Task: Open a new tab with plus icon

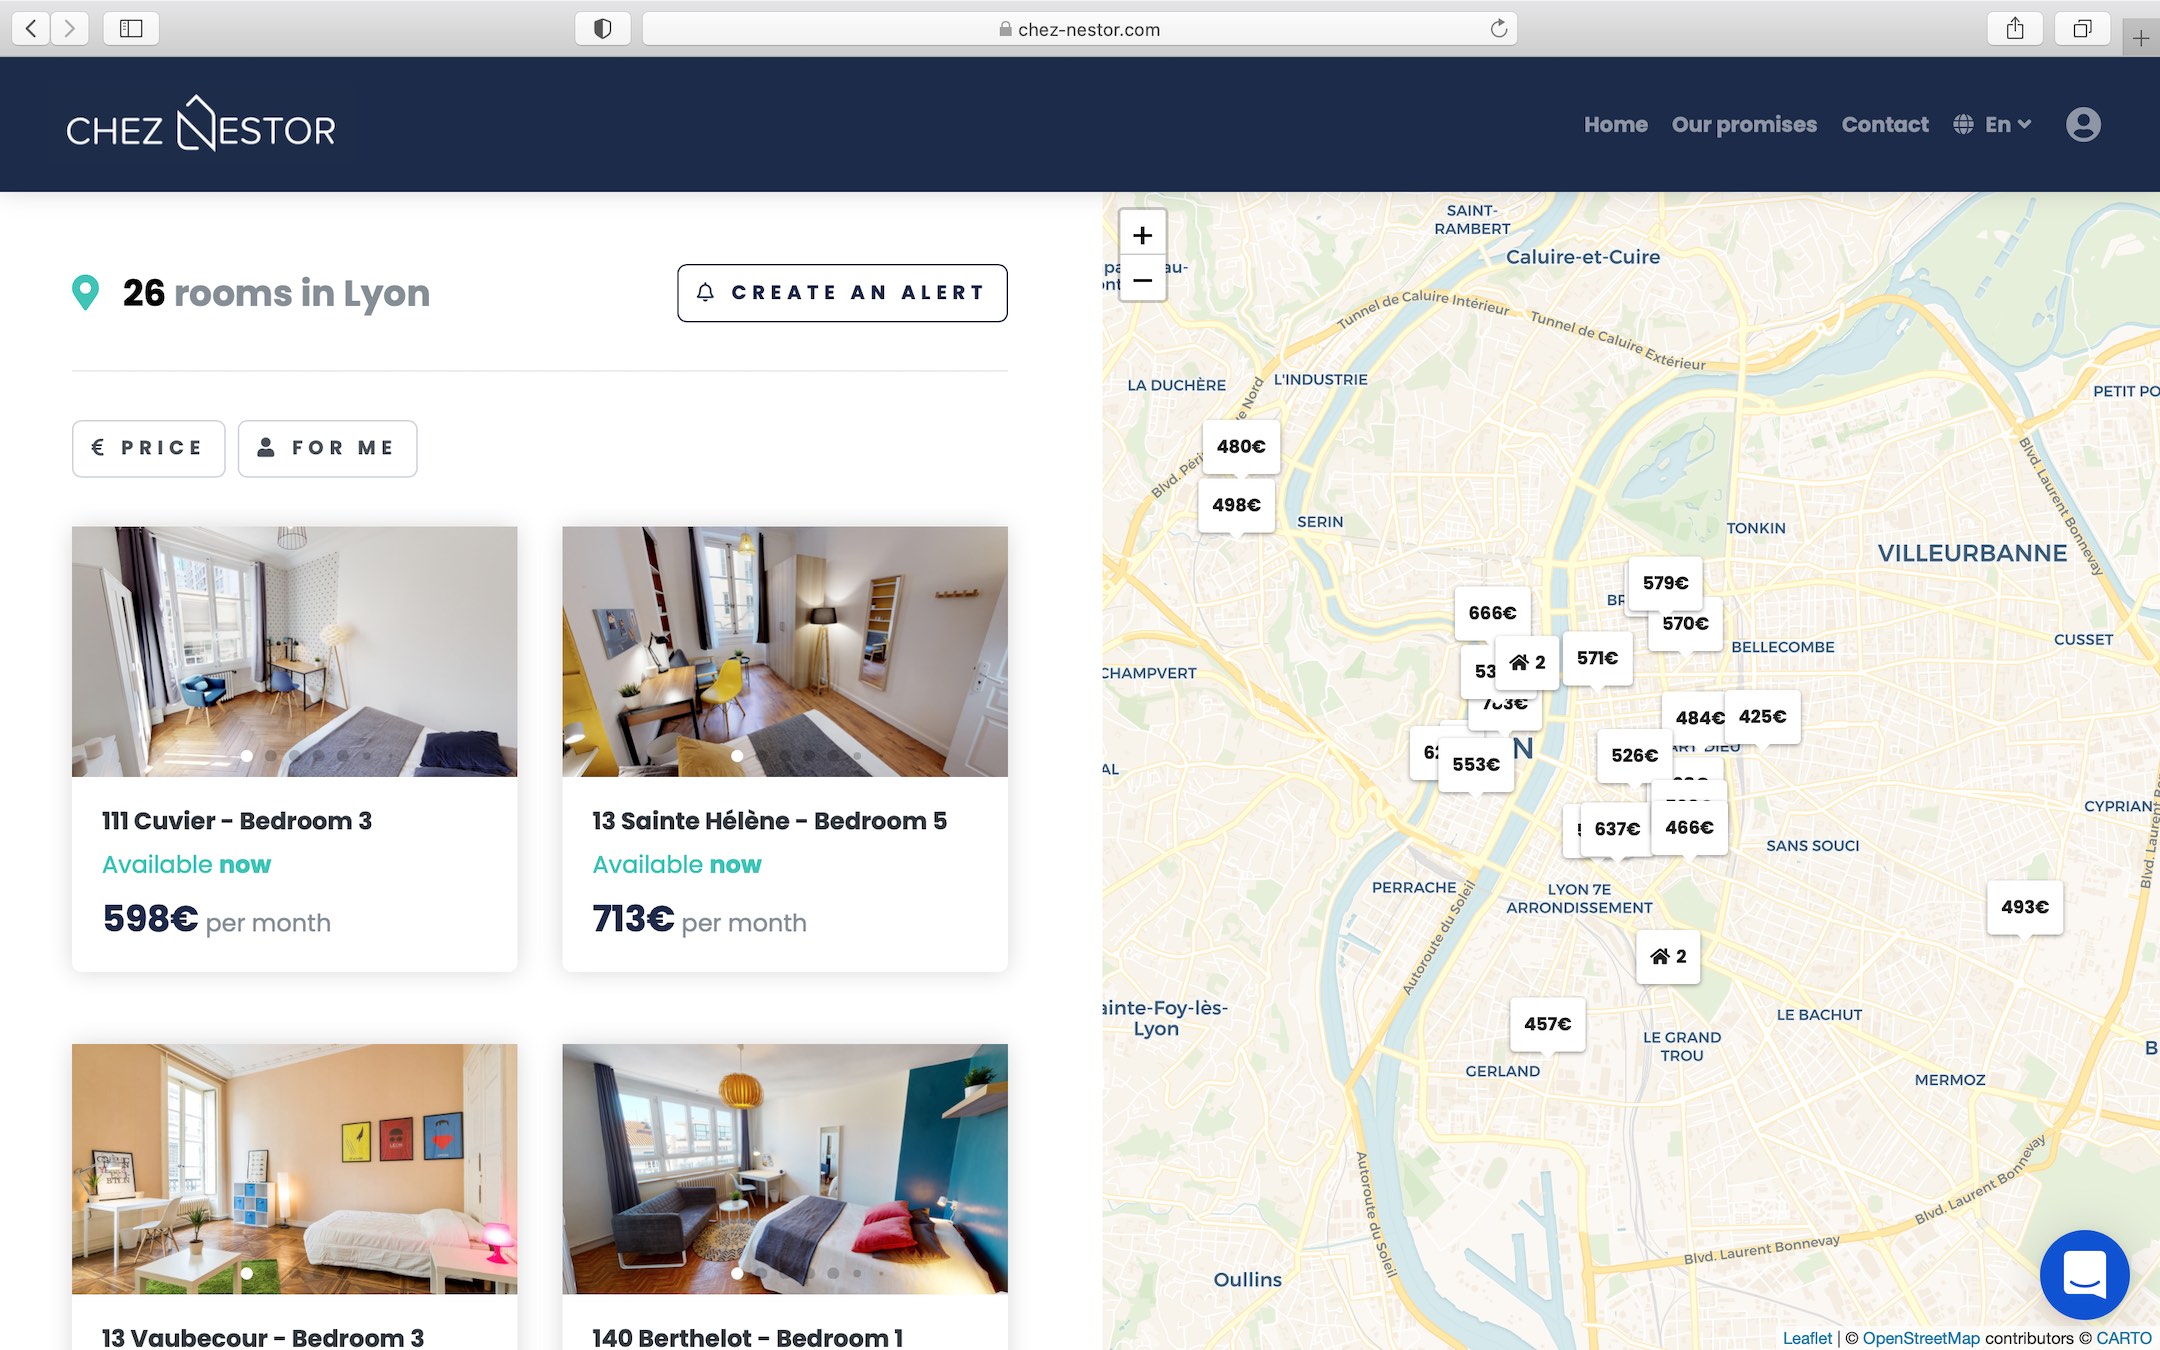Action: point(2140,38)
